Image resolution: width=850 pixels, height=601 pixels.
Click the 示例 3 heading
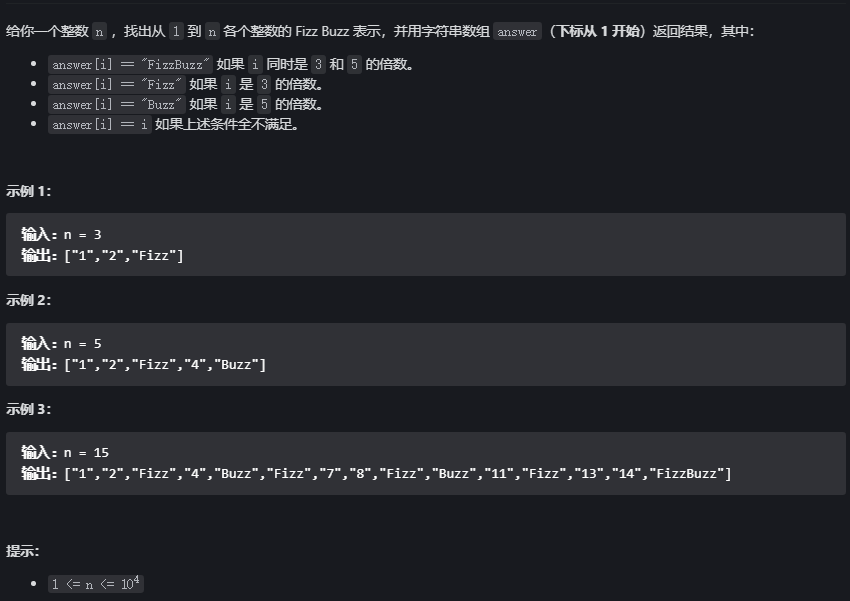tap(28, 409)
